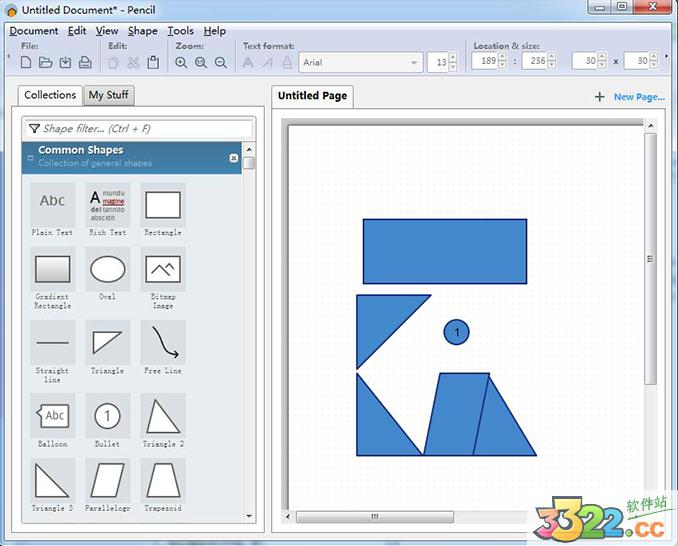Click the Zoom In magnifier icon
This screenshot has width=678, height=546.
click(x=181, y=63)
